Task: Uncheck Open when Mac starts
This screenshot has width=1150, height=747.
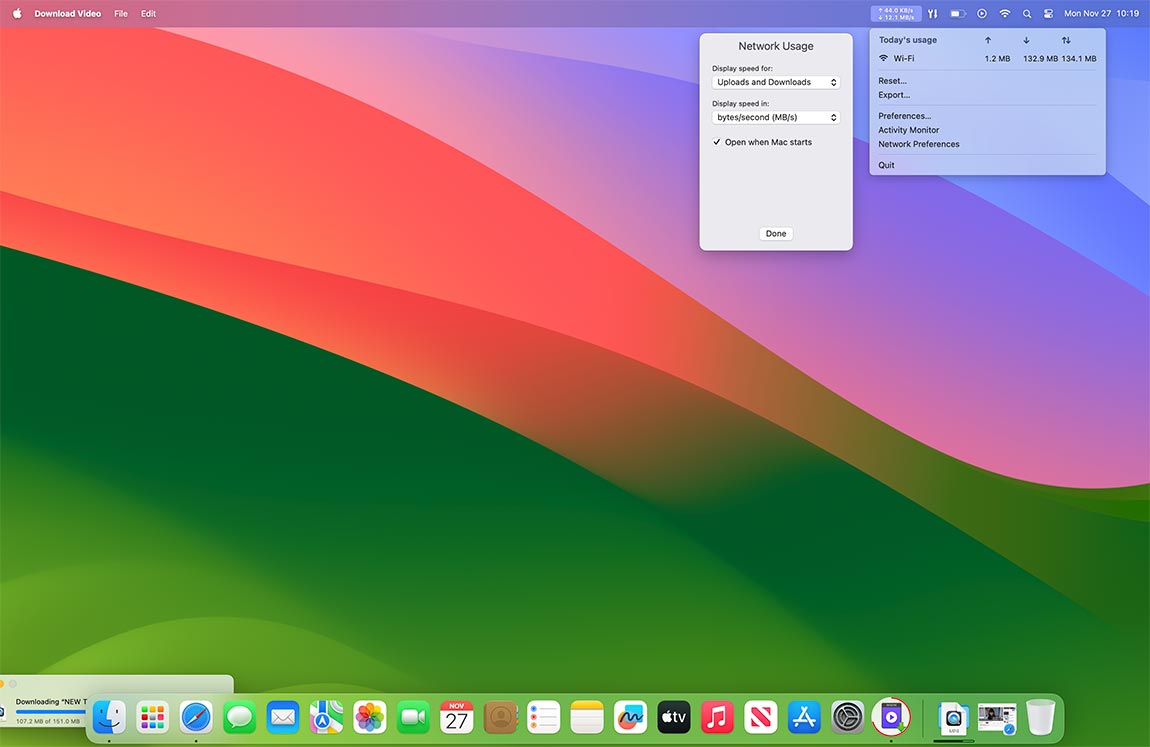Action: click(x=716, y=141)
